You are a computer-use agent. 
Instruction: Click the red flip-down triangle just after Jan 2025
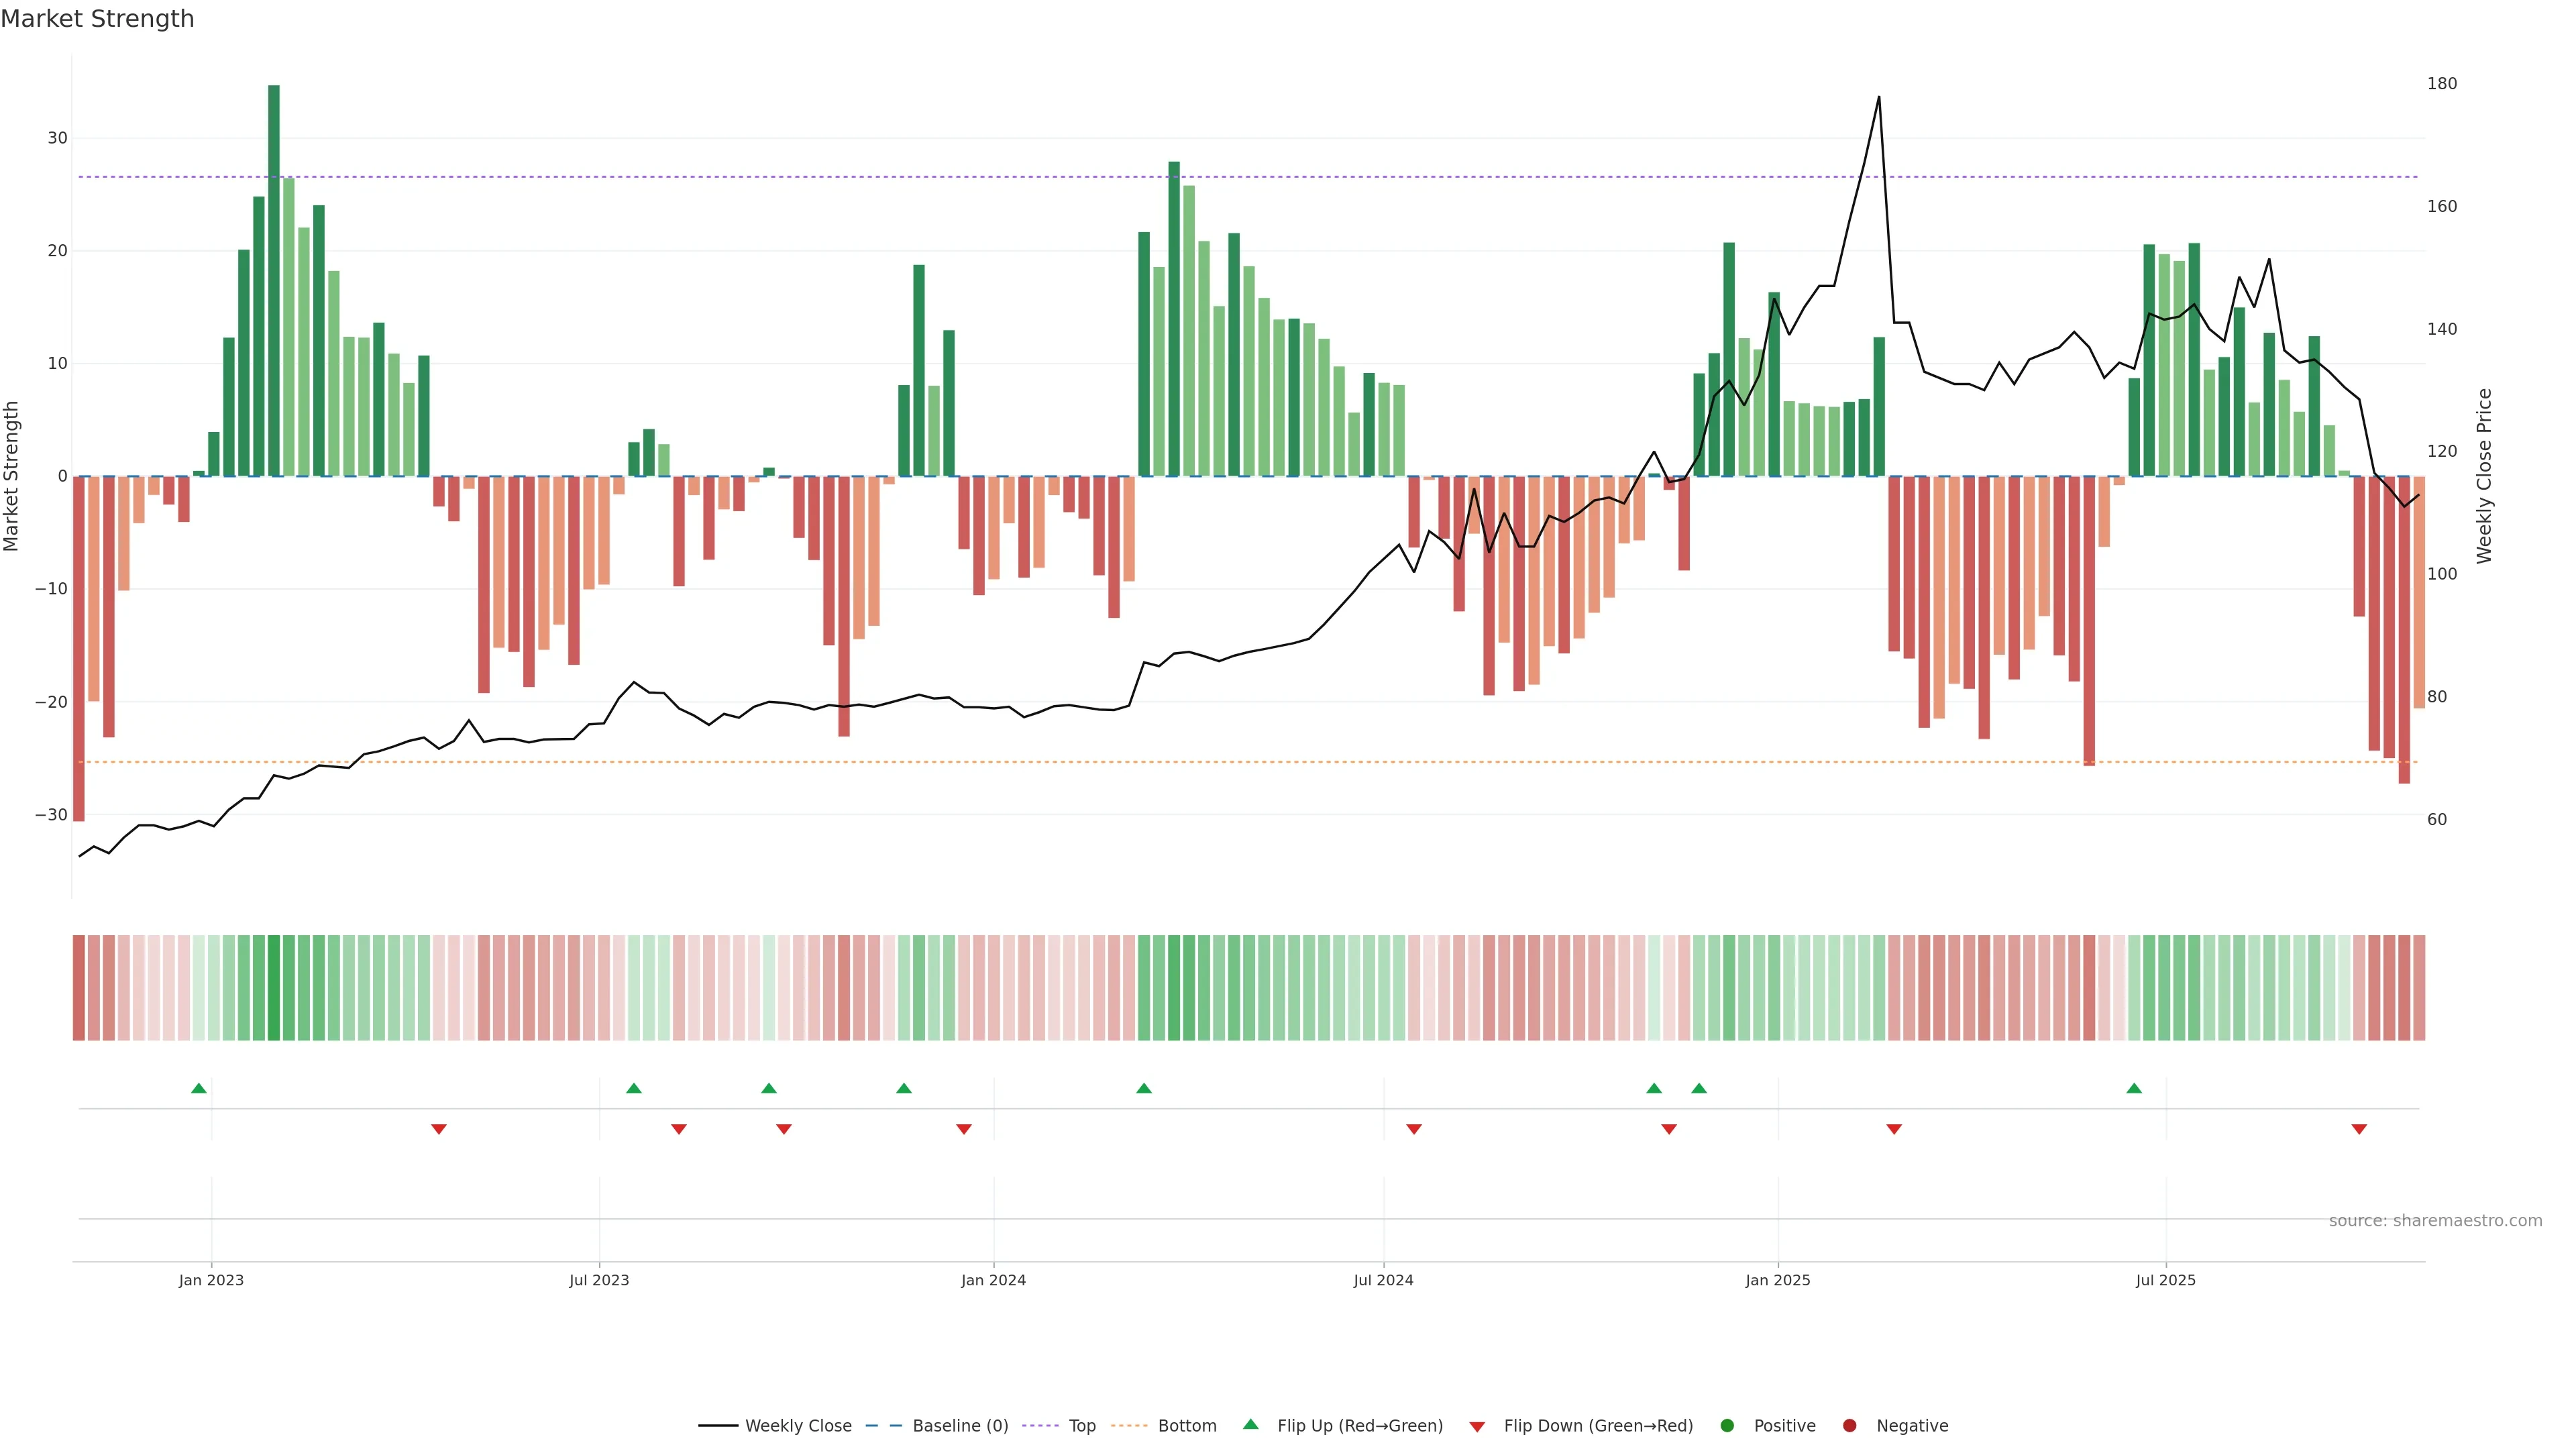(x=1894, y=1129)
